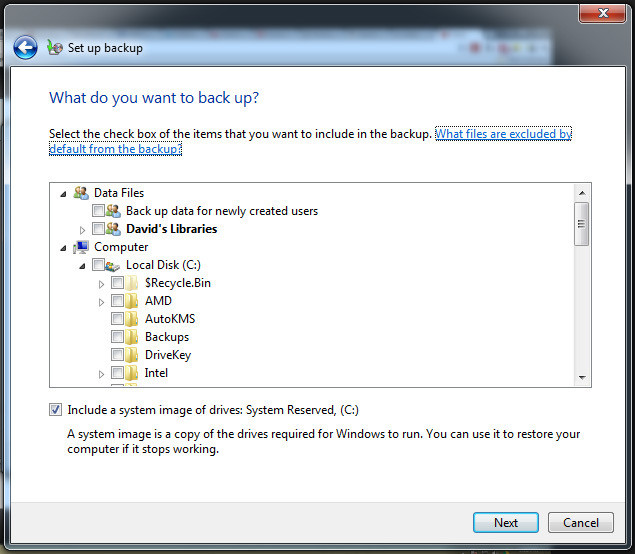635x554 pixels.
Task: Expand the Intel folder node
Action: [102, 373]
